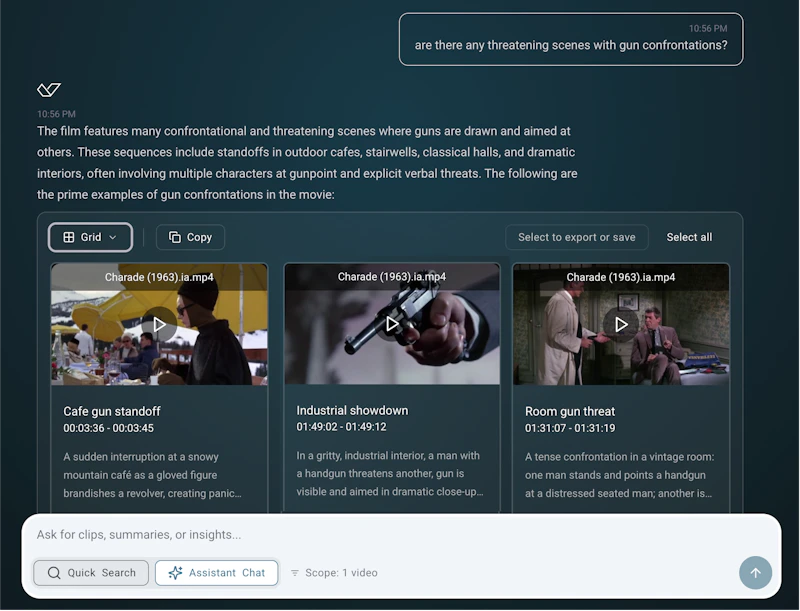Click the user question message bubble

pyautogui.click(x=571, y=39)
